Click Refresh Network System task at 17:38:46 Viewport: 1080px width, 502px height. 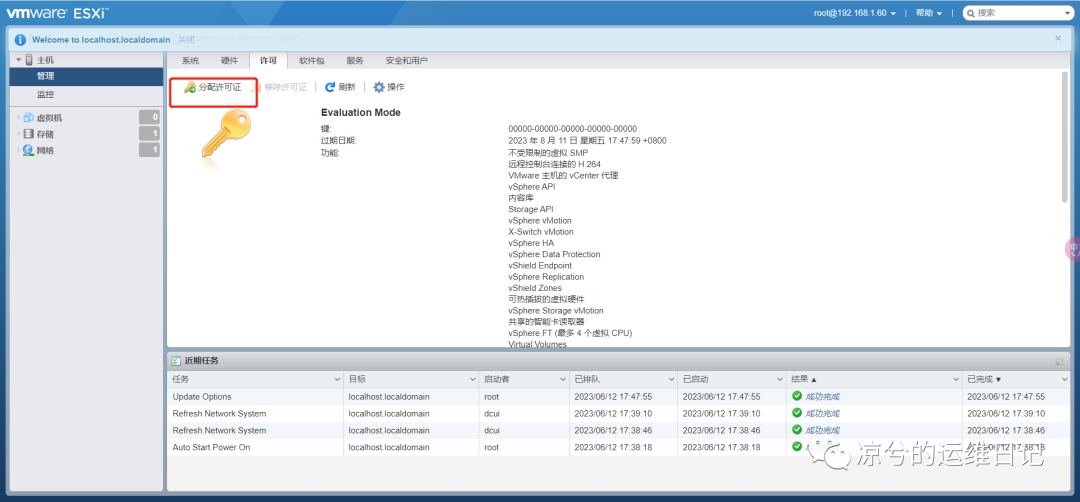pos(219,430)
